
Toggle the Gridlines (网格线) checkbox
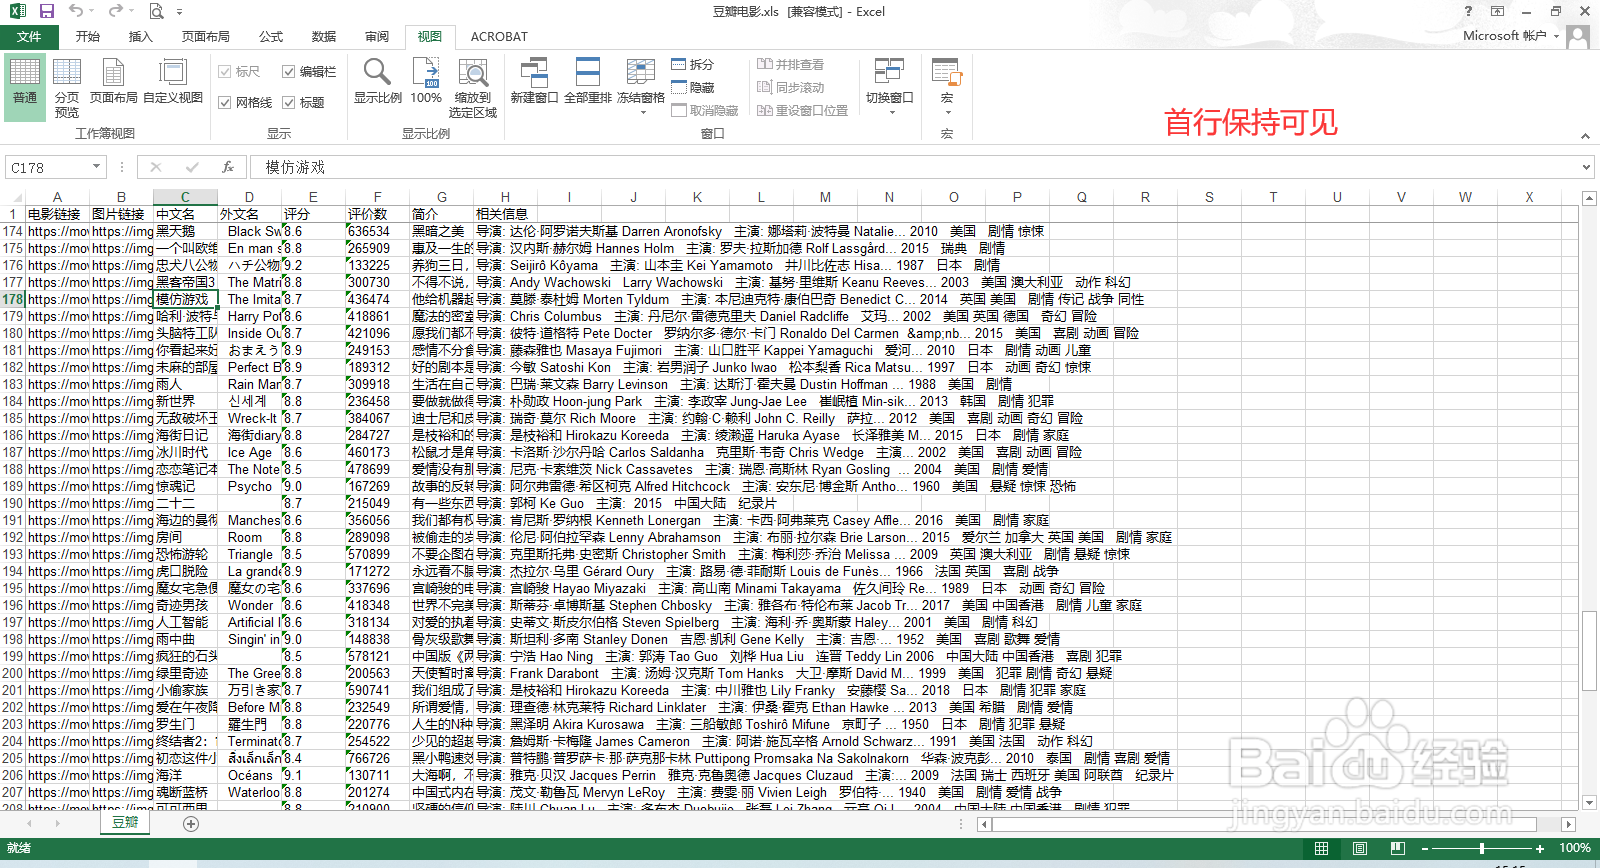(x=245, y=102)
